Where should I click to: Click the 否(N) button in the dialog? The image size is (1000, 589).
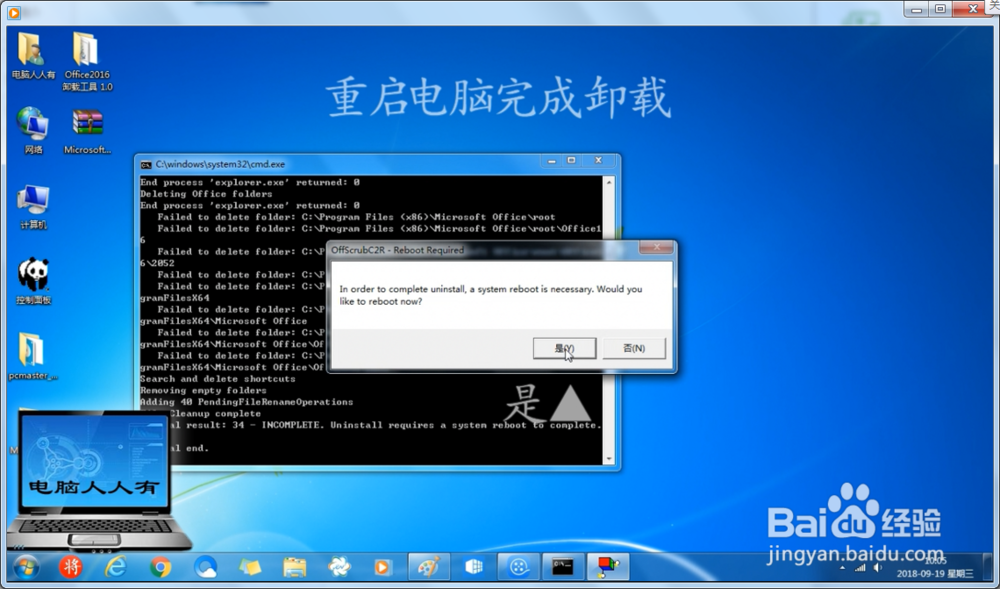tap(634, 348)
